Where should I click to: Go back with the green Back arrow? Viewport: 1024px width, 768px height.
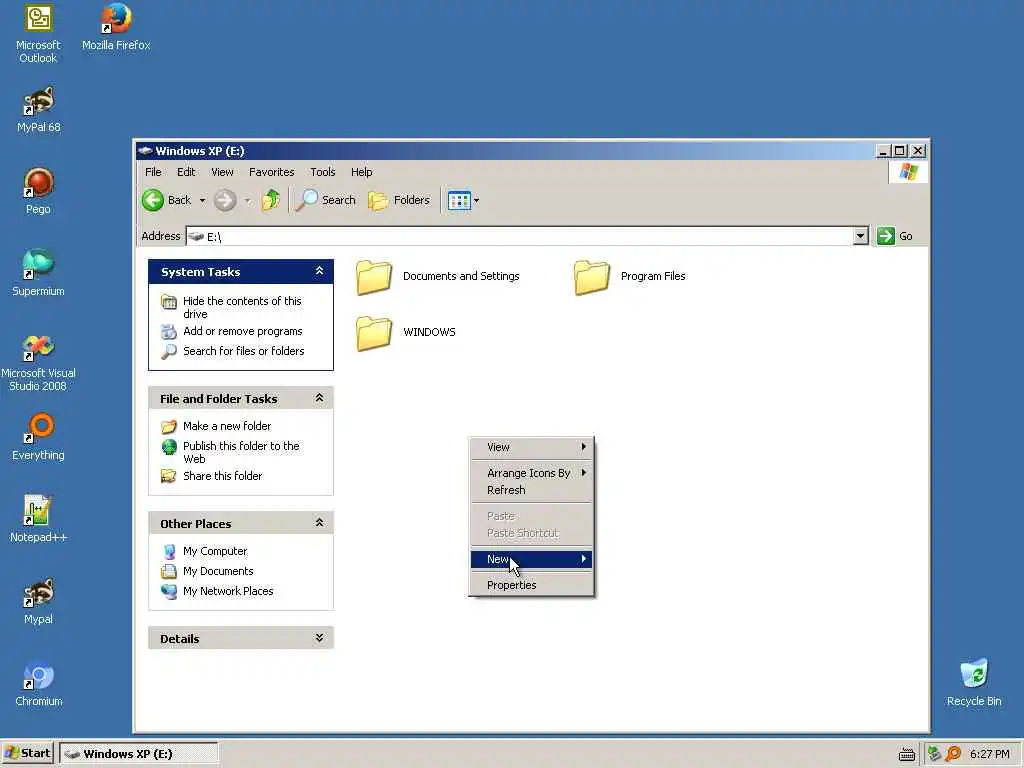tap(167, 200)
